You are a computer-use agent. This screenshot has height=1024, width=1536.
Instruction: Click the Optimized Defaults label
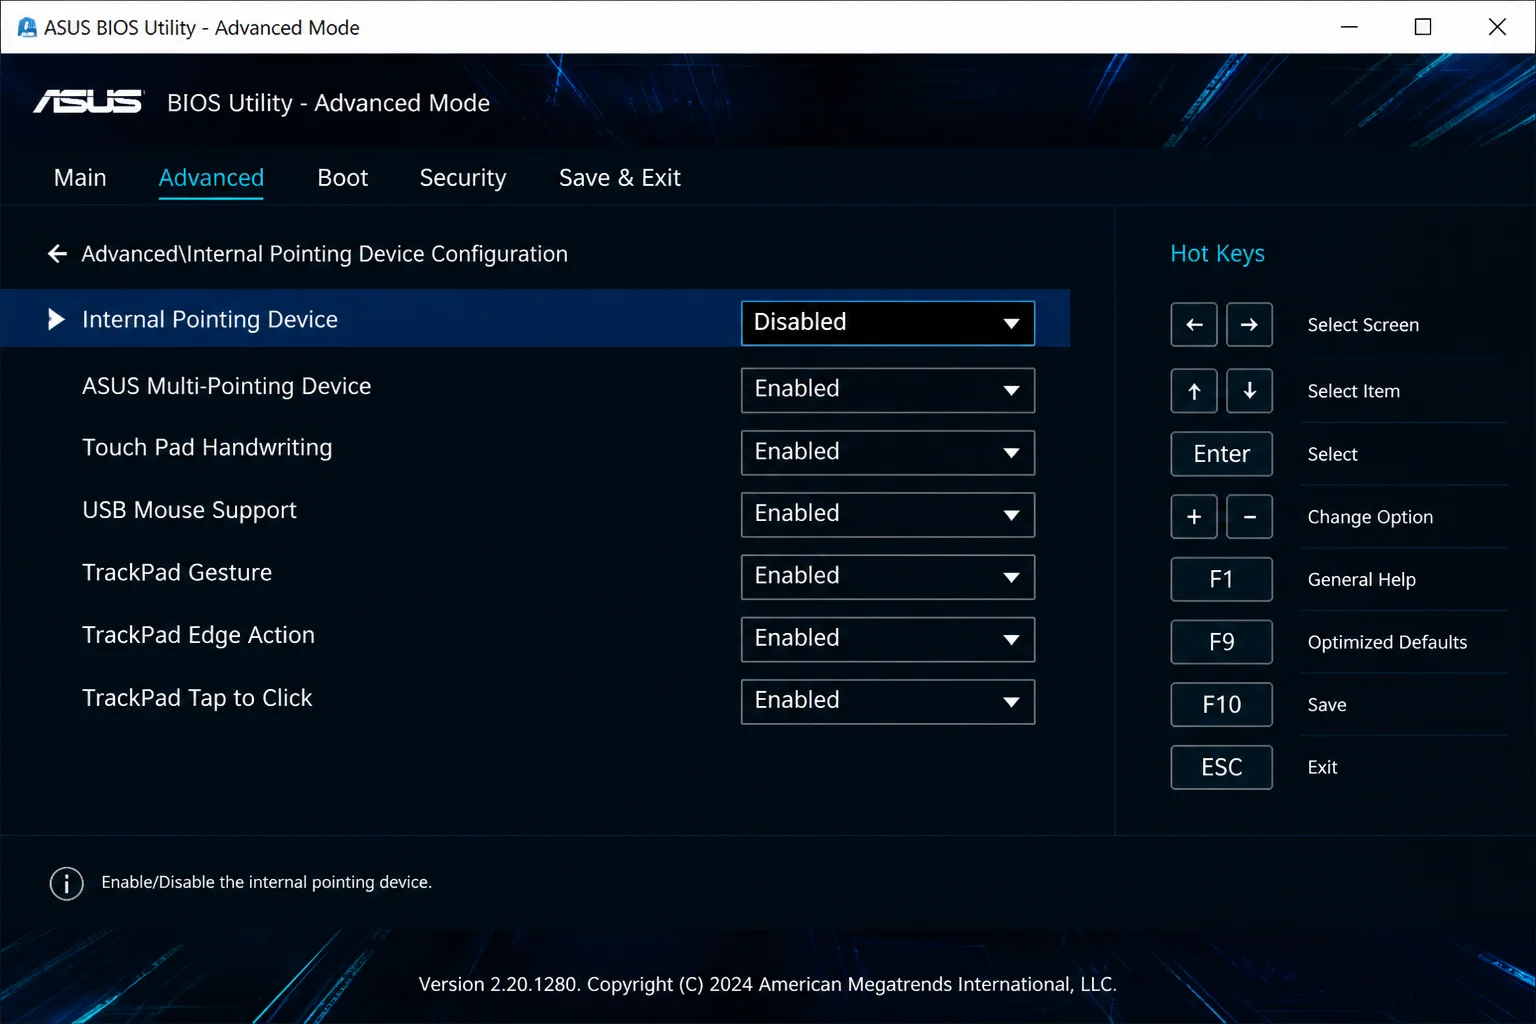click(1387, 642)
